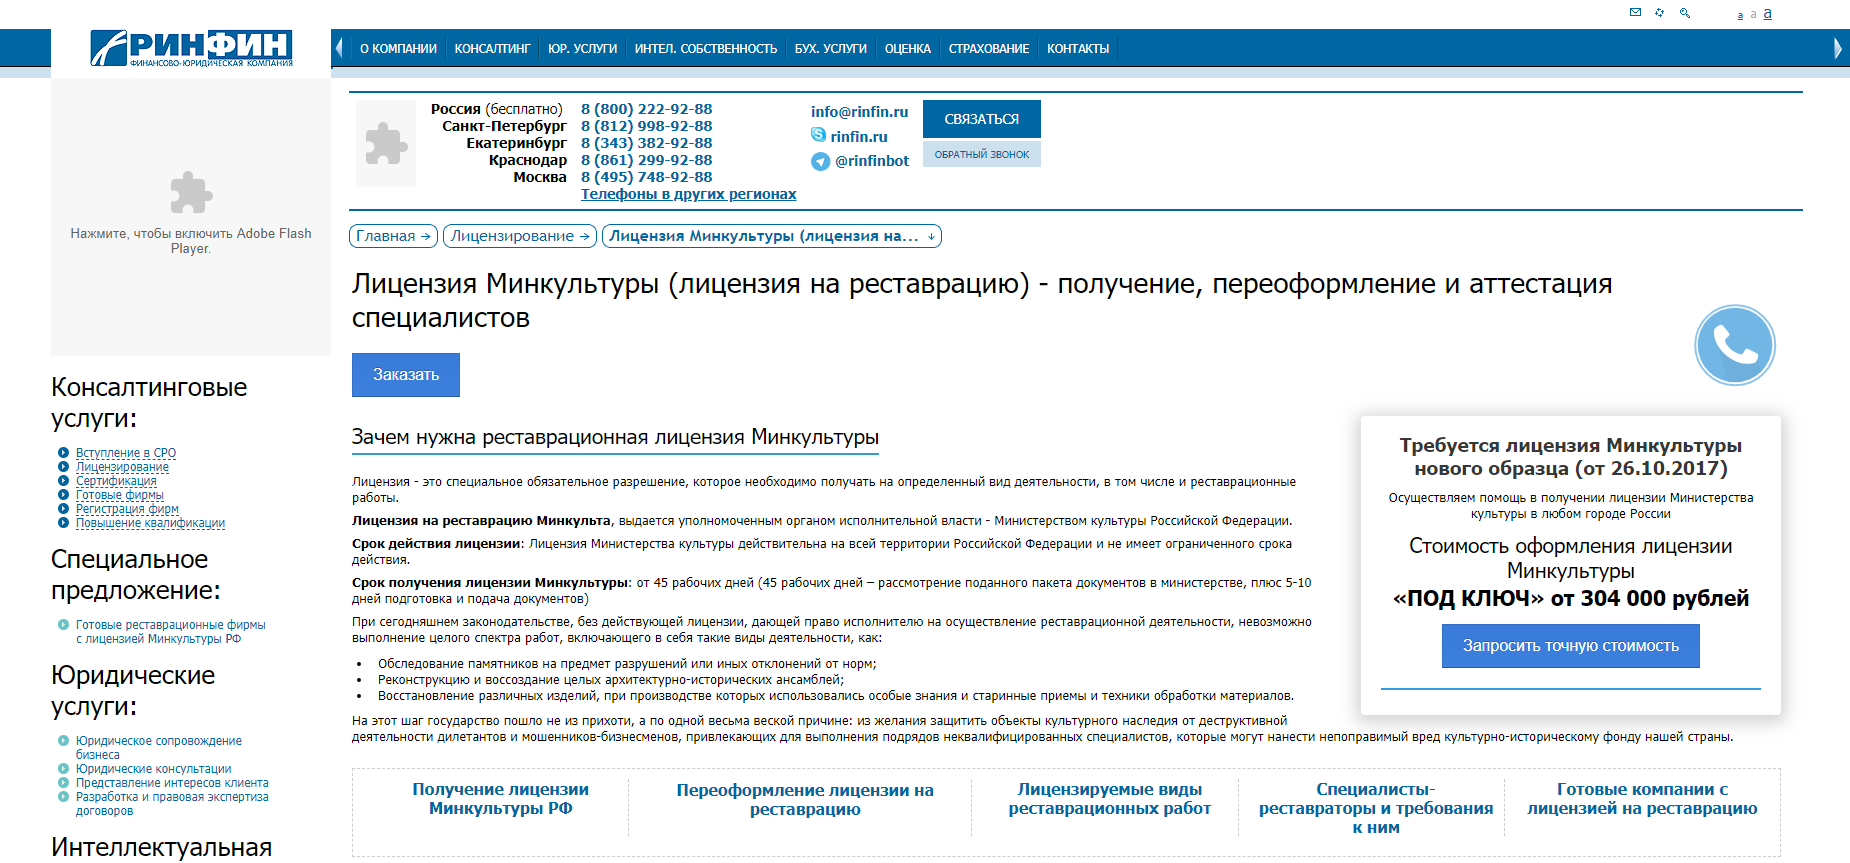Select the smallest font size letter

[x=1740, y=16]
